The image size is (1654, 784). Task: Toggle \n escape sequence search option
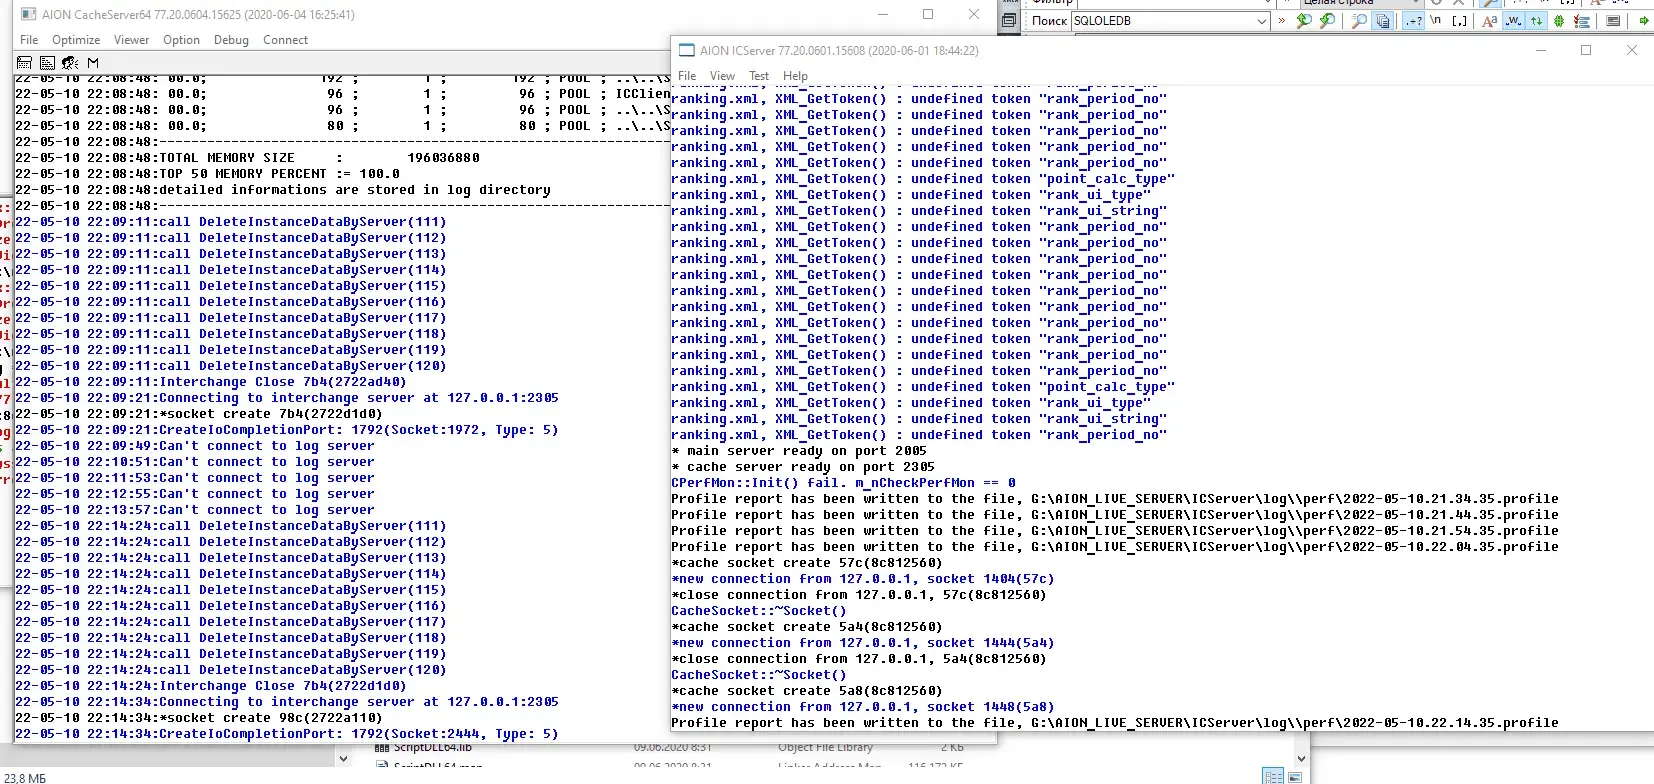tap(1436, 20)
